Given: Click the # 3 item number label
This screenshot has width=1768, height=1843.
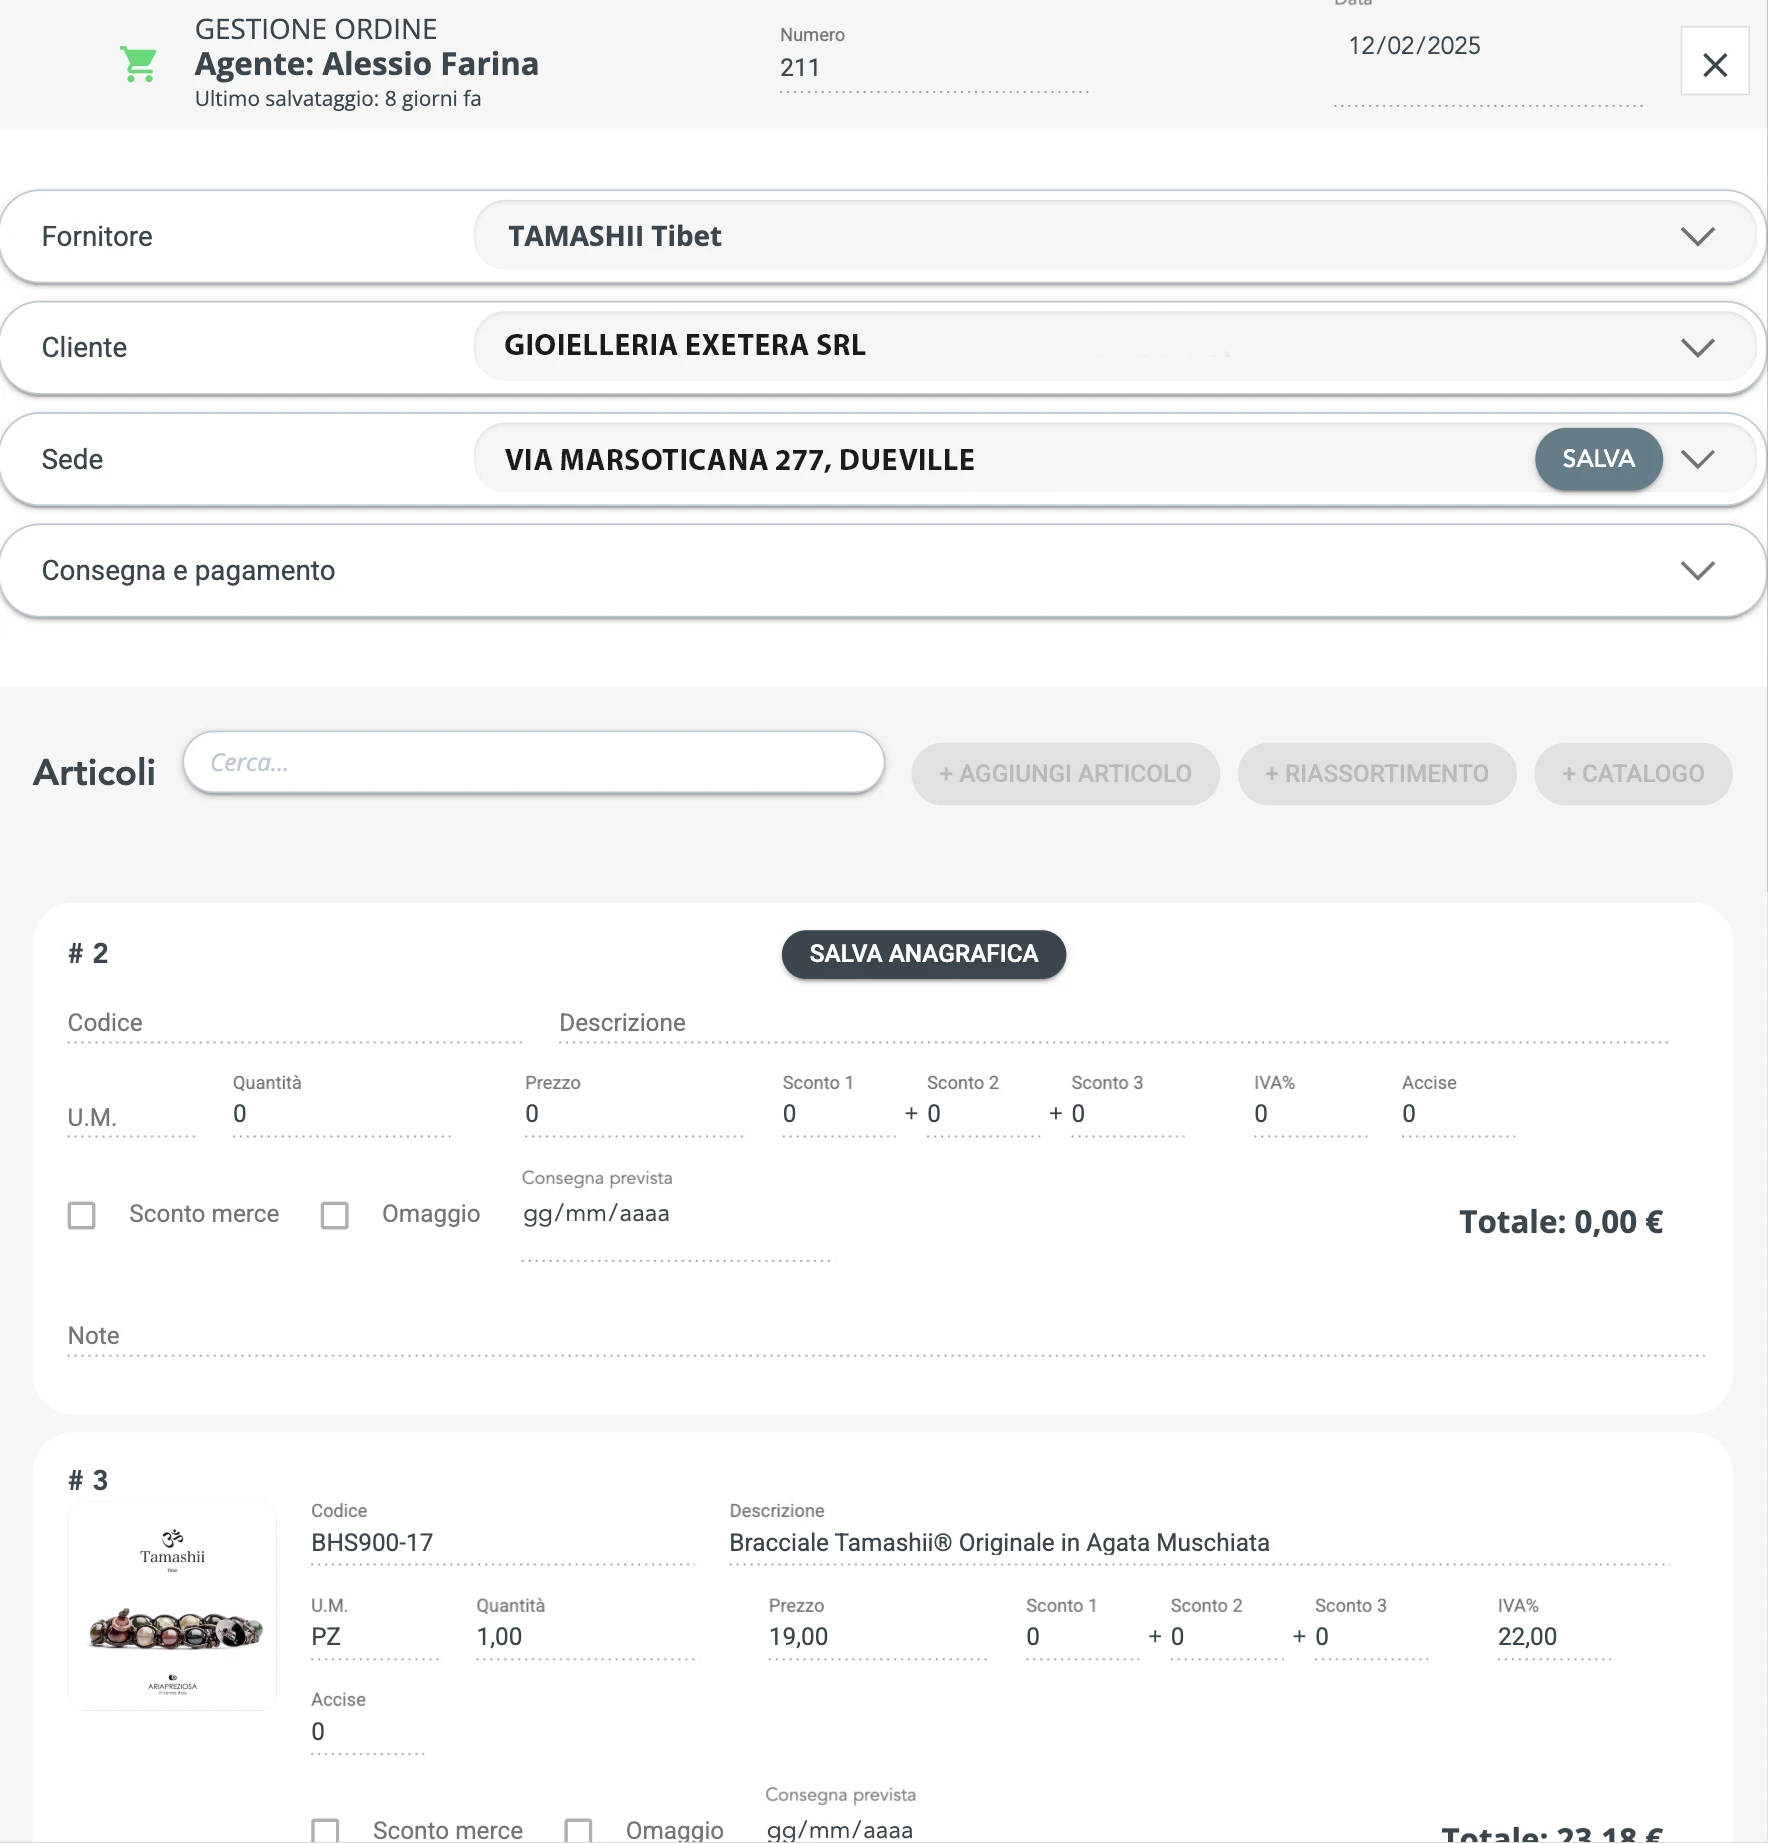Looking at the screenshot, I should pos(88,1481).
